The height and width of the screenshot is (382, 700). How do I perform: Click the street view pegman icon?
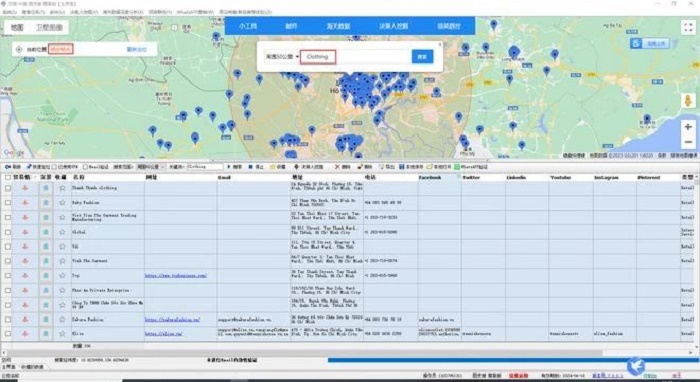point(688,100)
